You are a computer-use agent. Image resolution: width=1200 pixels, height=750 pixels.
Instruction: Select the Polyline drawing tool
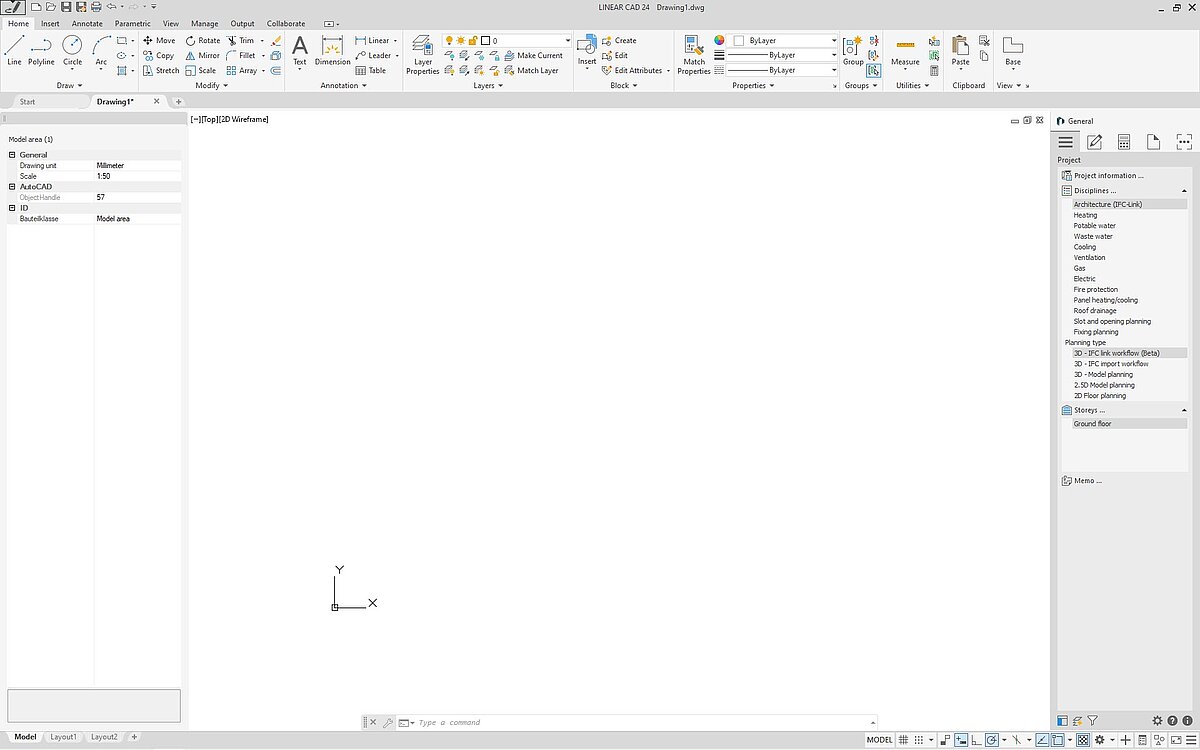coord(41,49)
